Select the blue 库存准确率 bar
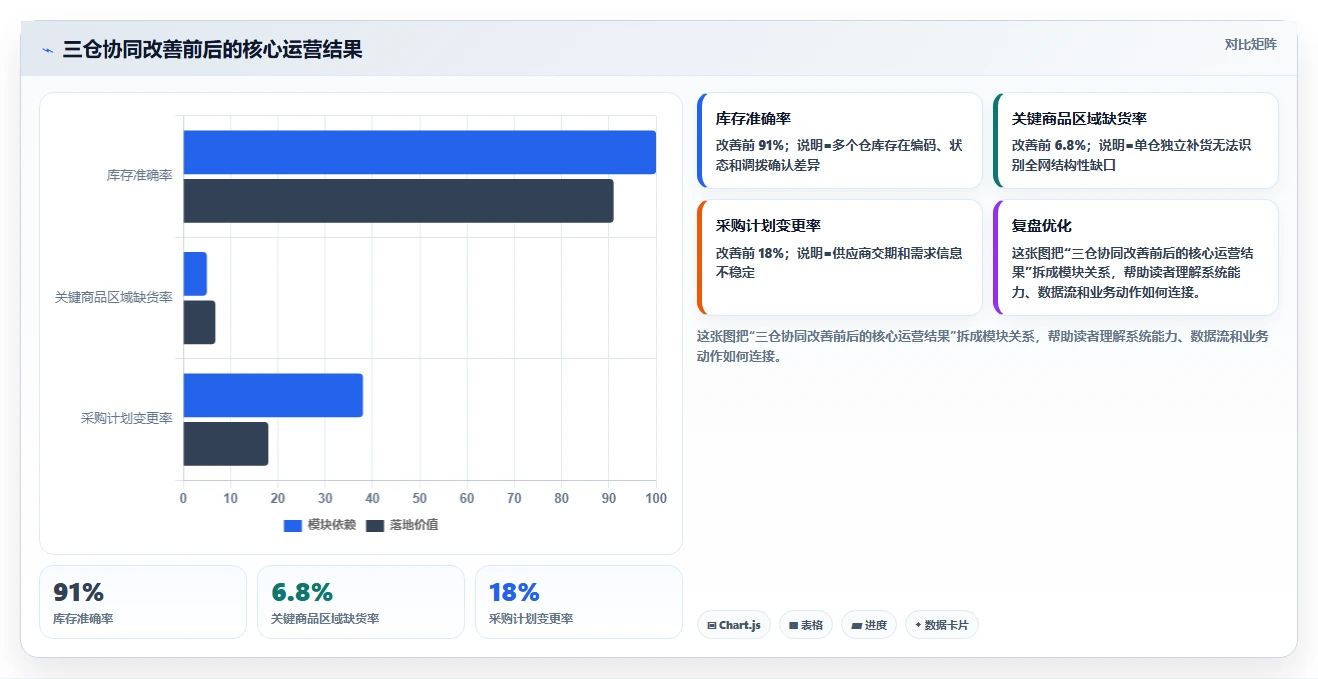 419,152
